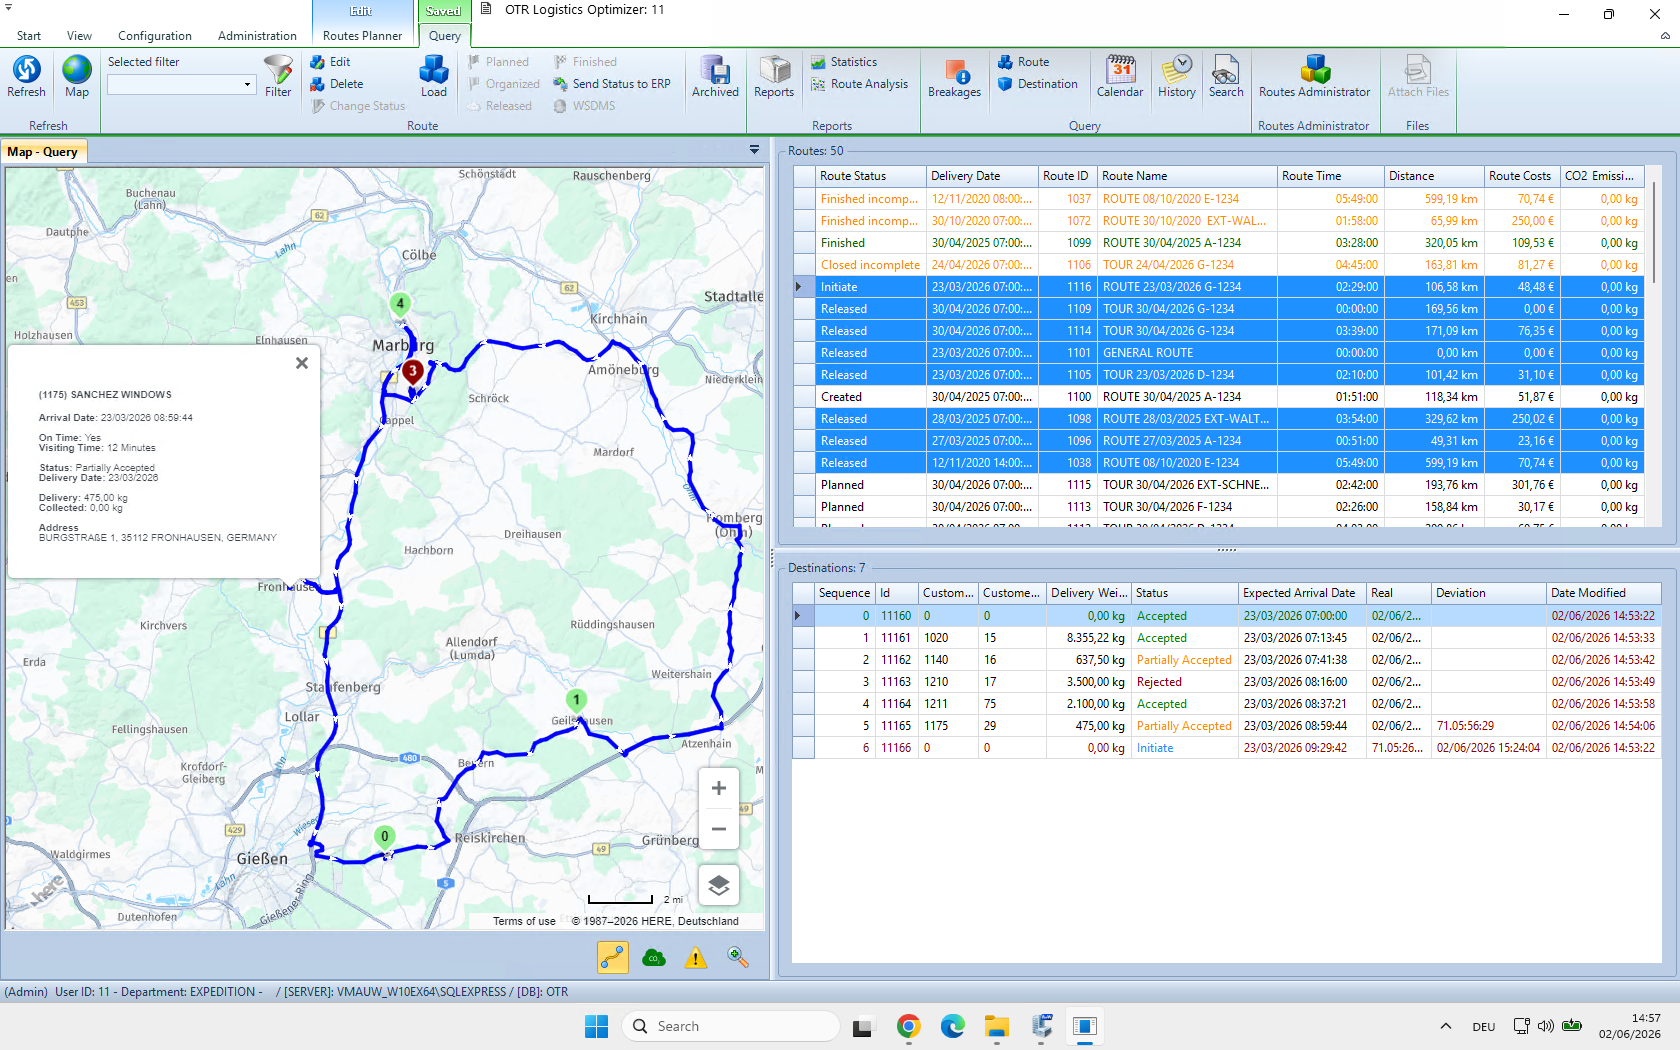Viewport: 1680px width, 1050px height.
Task: Click map stop marker 4
Action: coord(400,304)
